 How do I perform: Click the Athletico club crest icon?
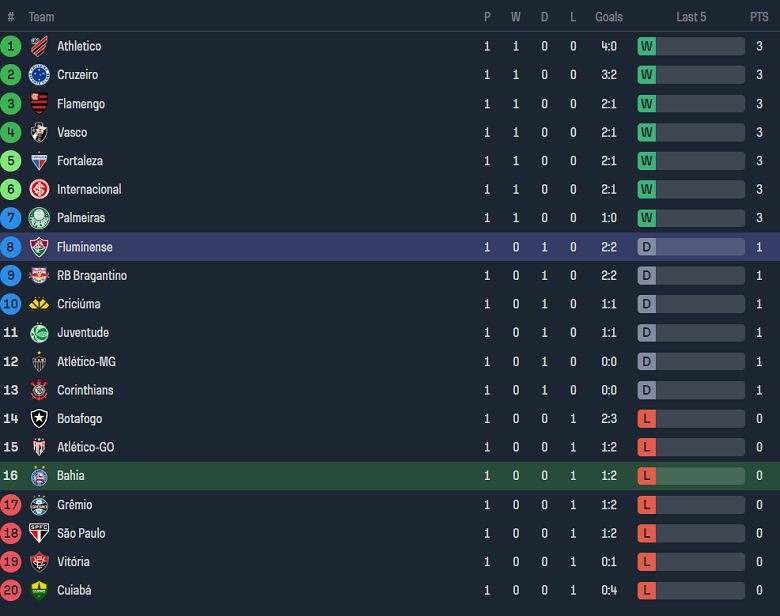(39, 46)
